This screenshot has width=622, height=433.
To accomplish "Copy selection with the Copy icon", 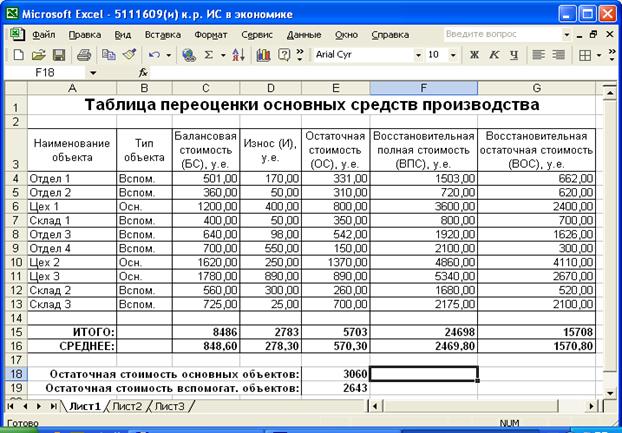I will 109,55.
